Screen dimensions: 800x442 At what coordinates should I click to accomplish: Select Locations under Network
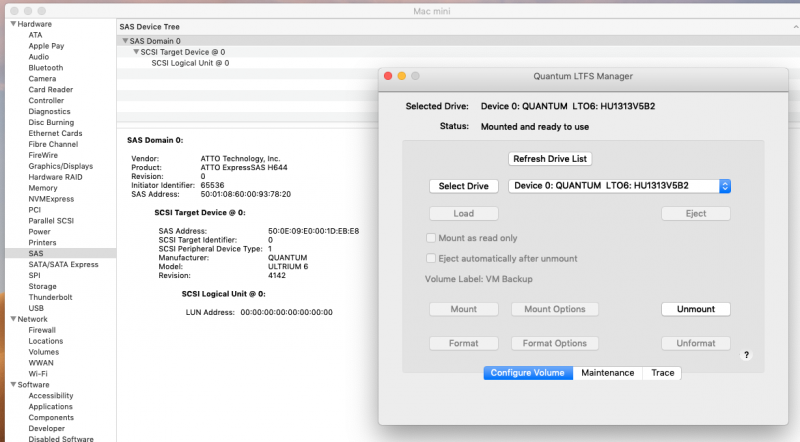pyautogui.click(x=46, y=341)
